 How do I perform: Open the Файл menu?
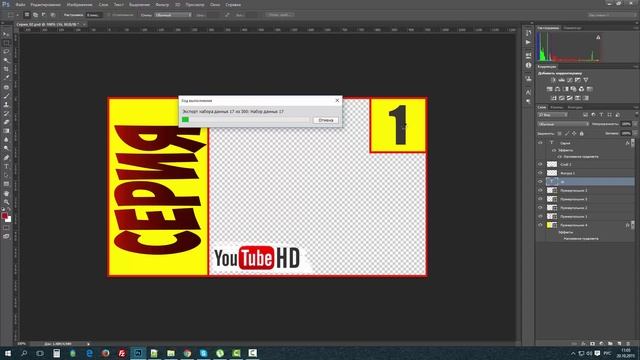pyautogui.click(x=20, y=4)
